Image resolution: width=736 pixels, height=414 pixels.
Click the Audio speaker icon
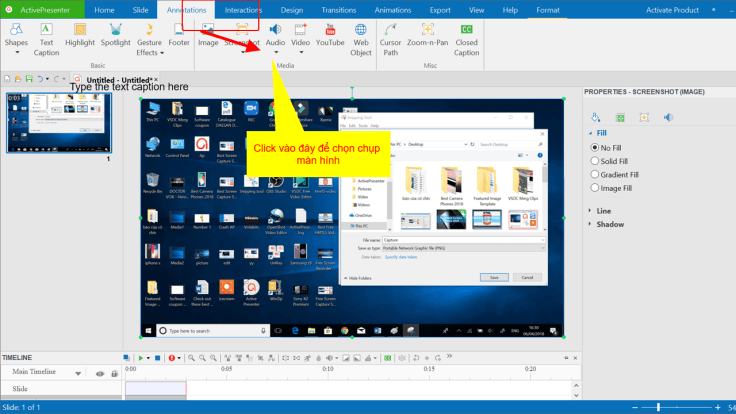[x=276, y=30]
